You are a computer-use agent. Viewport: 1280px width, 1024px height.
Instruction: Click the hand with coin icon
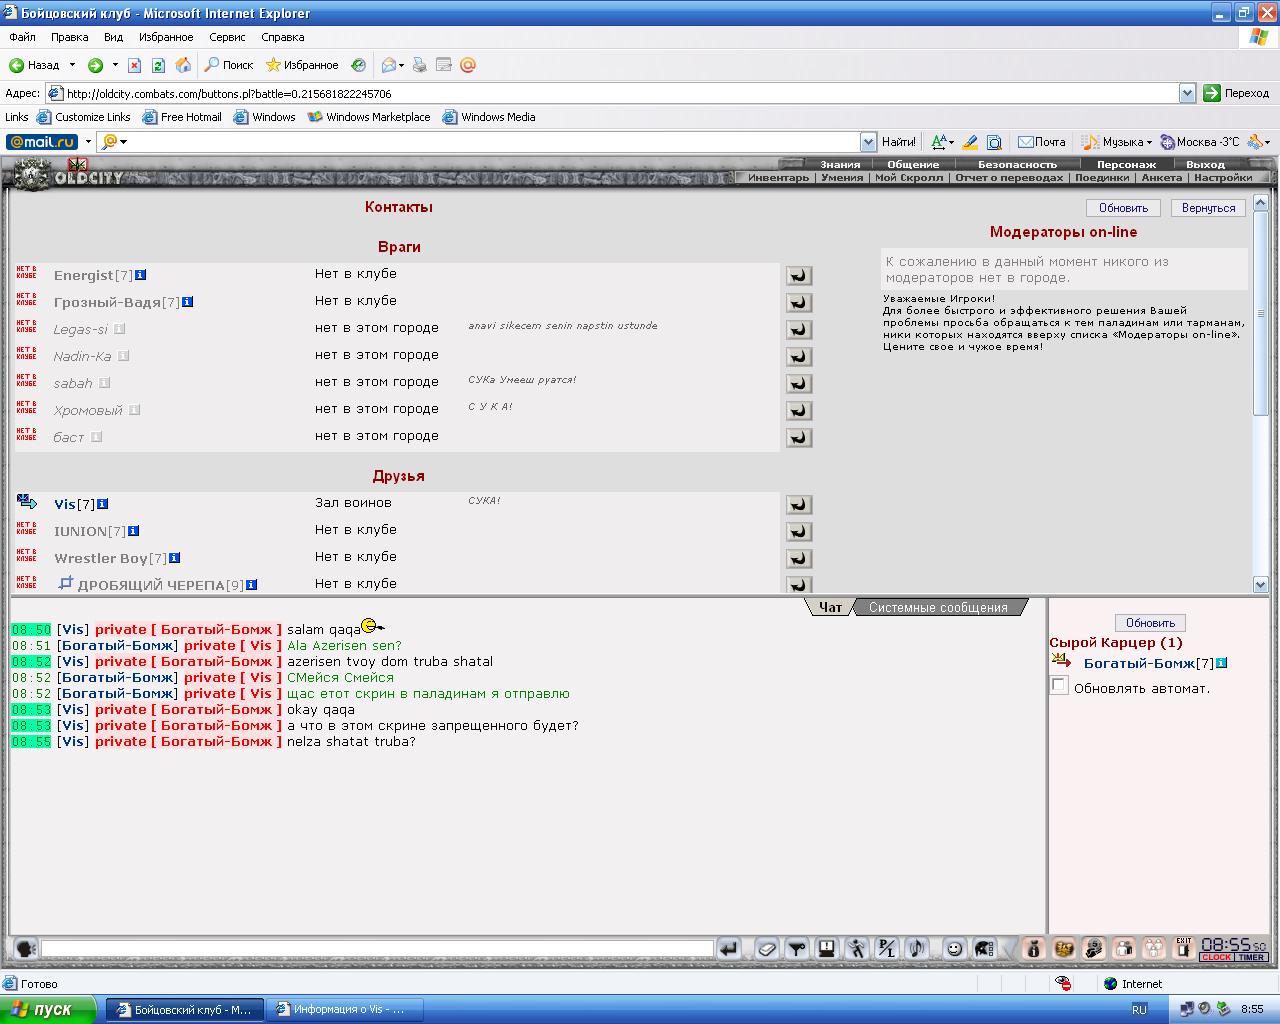click(x=1094, y=948)
